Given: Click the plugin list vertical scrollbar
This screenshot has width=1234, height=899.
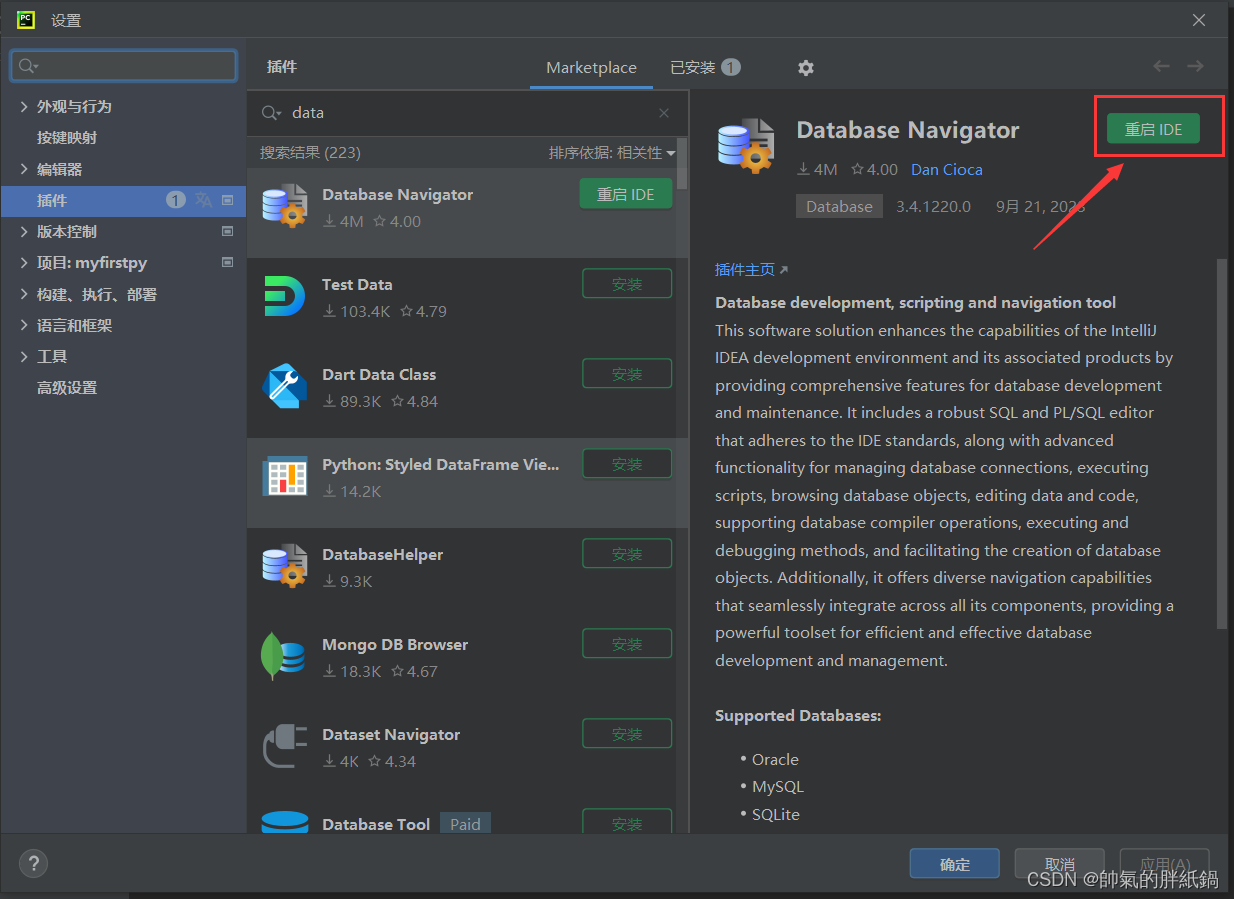Looking at the screenshot, I should point(682,164).
